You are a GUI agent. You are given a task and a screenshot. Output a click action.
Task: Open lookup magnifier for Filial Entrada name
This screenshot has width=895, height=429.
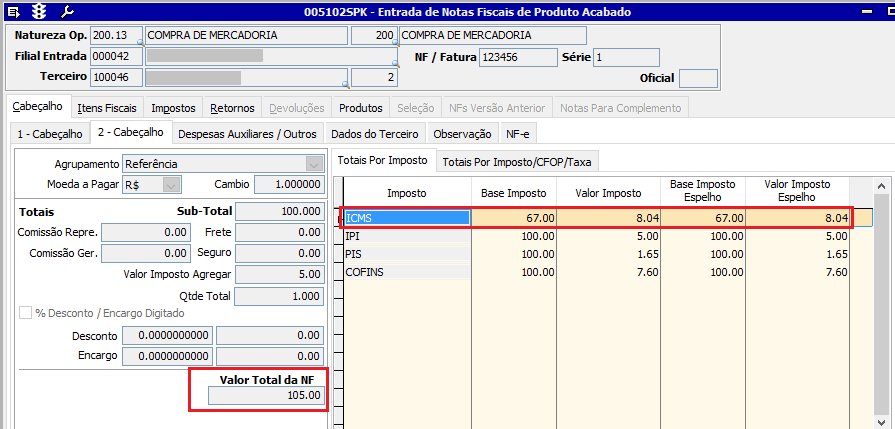(394, 63)
